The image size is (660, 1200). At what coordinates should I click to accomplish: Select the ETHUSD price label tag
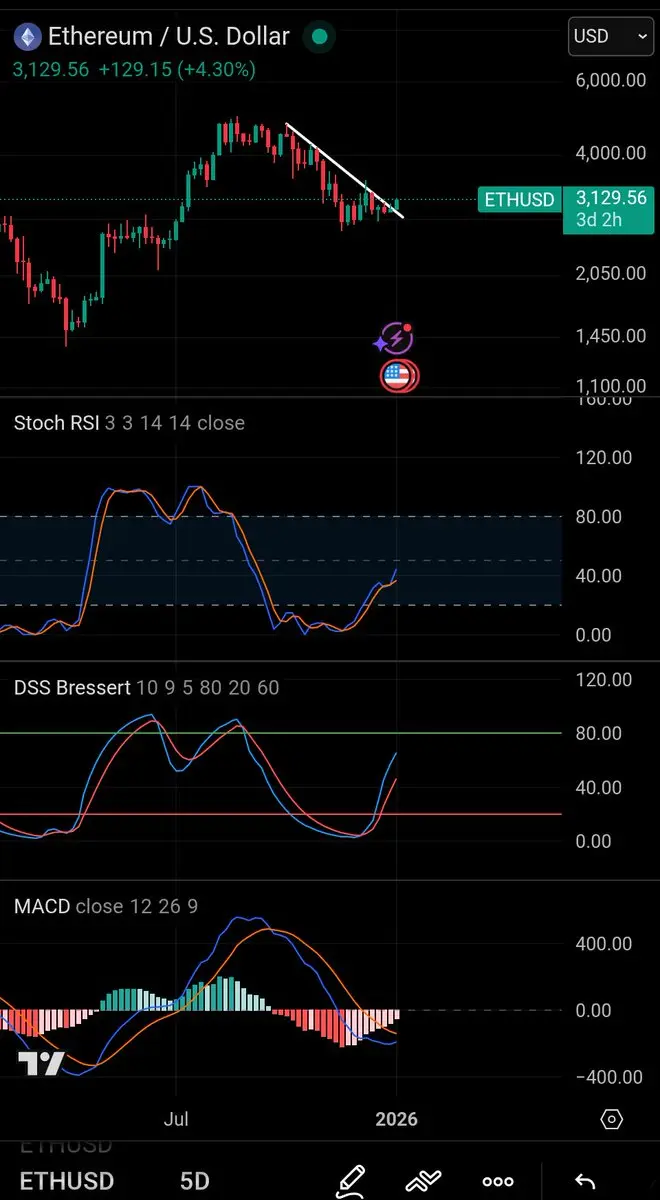pos(519,200)
